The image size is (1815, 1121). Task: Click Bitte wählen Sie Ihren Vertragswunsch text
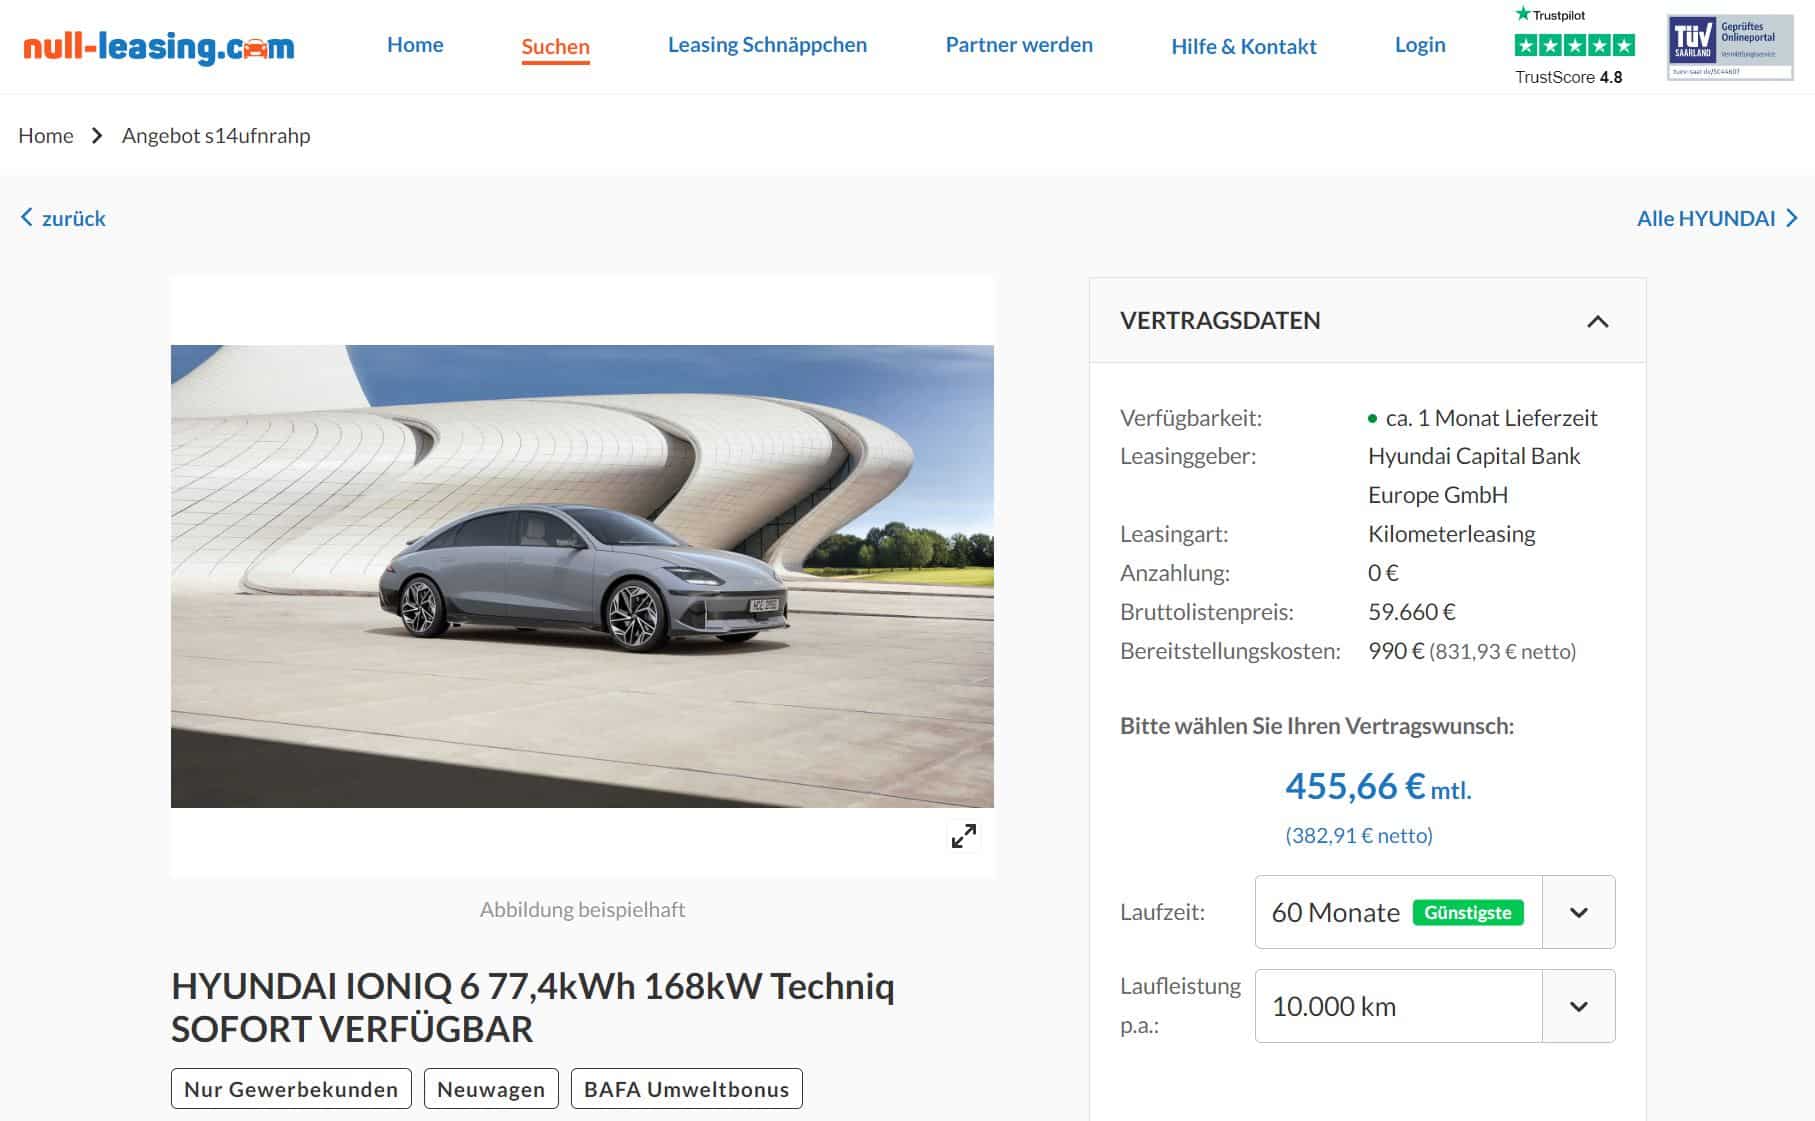(1317, 726)
